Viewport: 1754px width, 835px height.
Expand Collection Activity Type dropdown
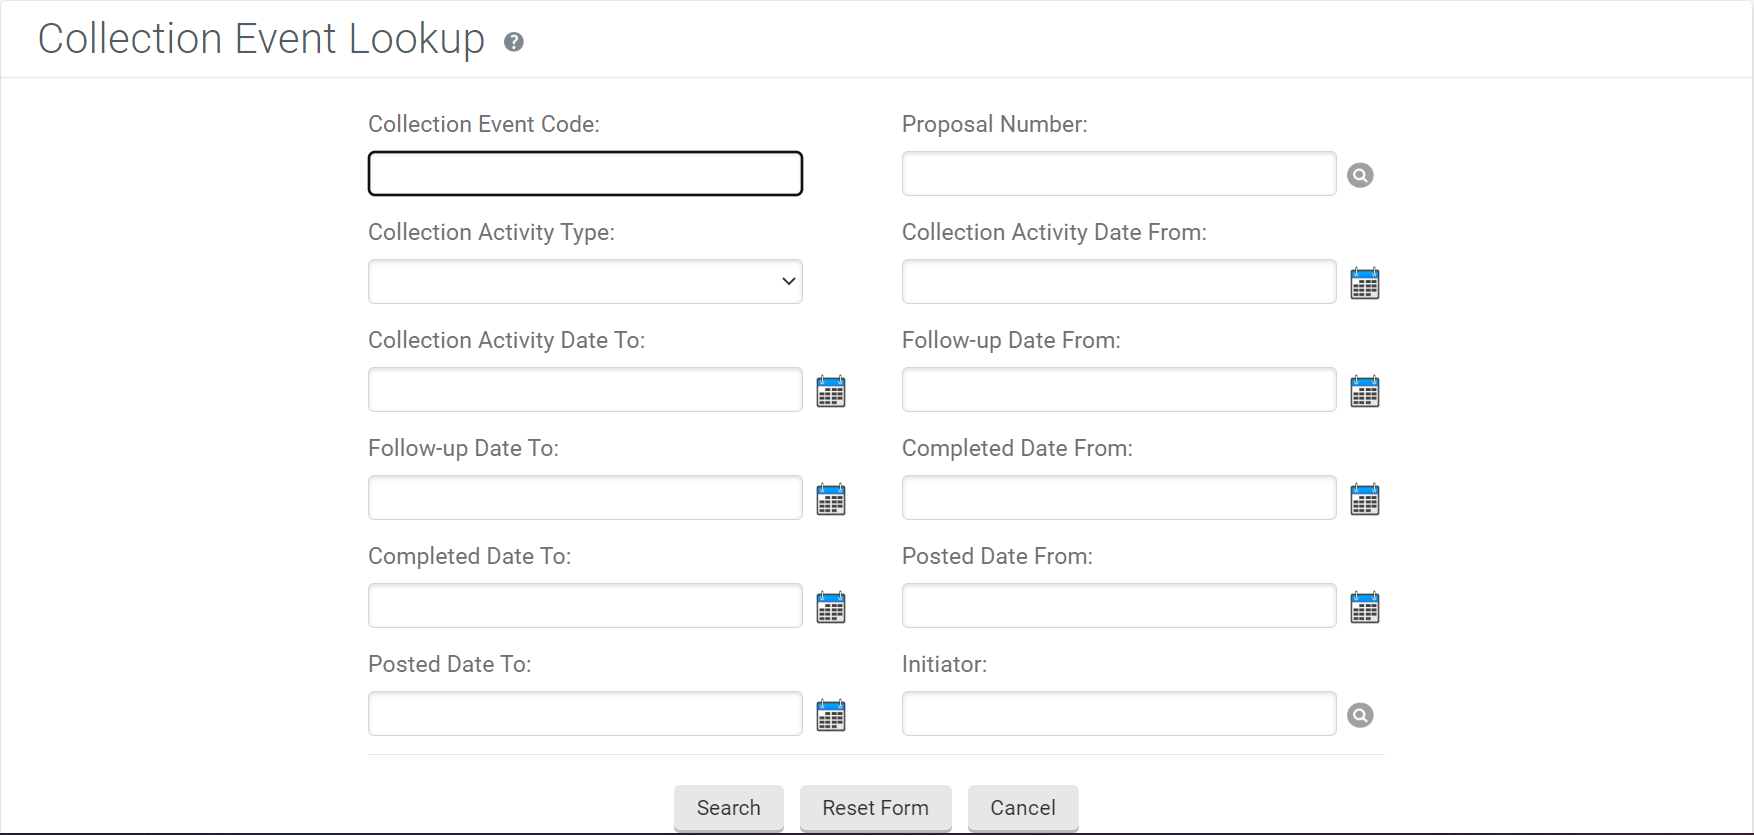585,282
